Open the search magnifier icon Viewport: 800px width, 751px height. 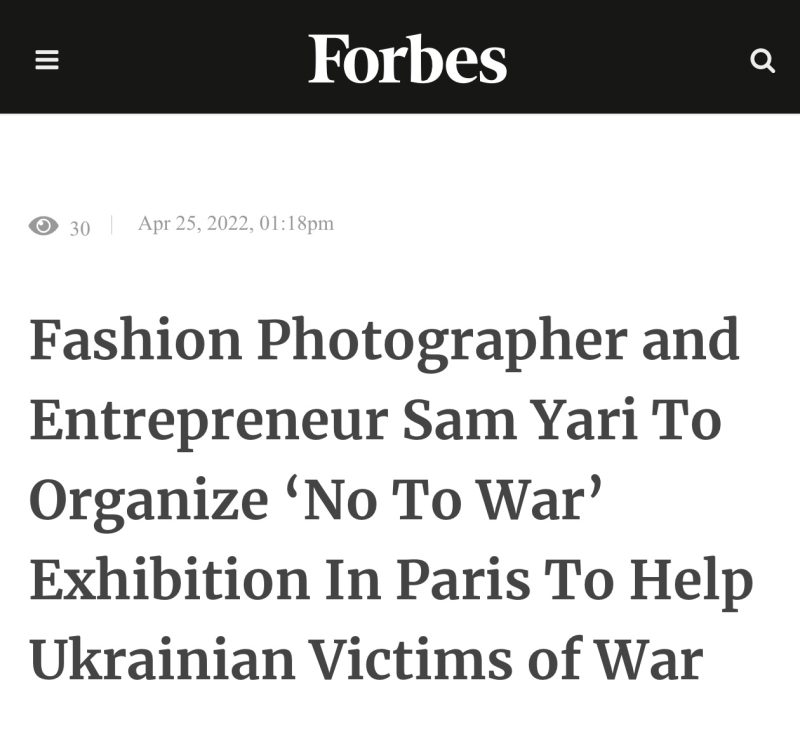coord(762,61)
